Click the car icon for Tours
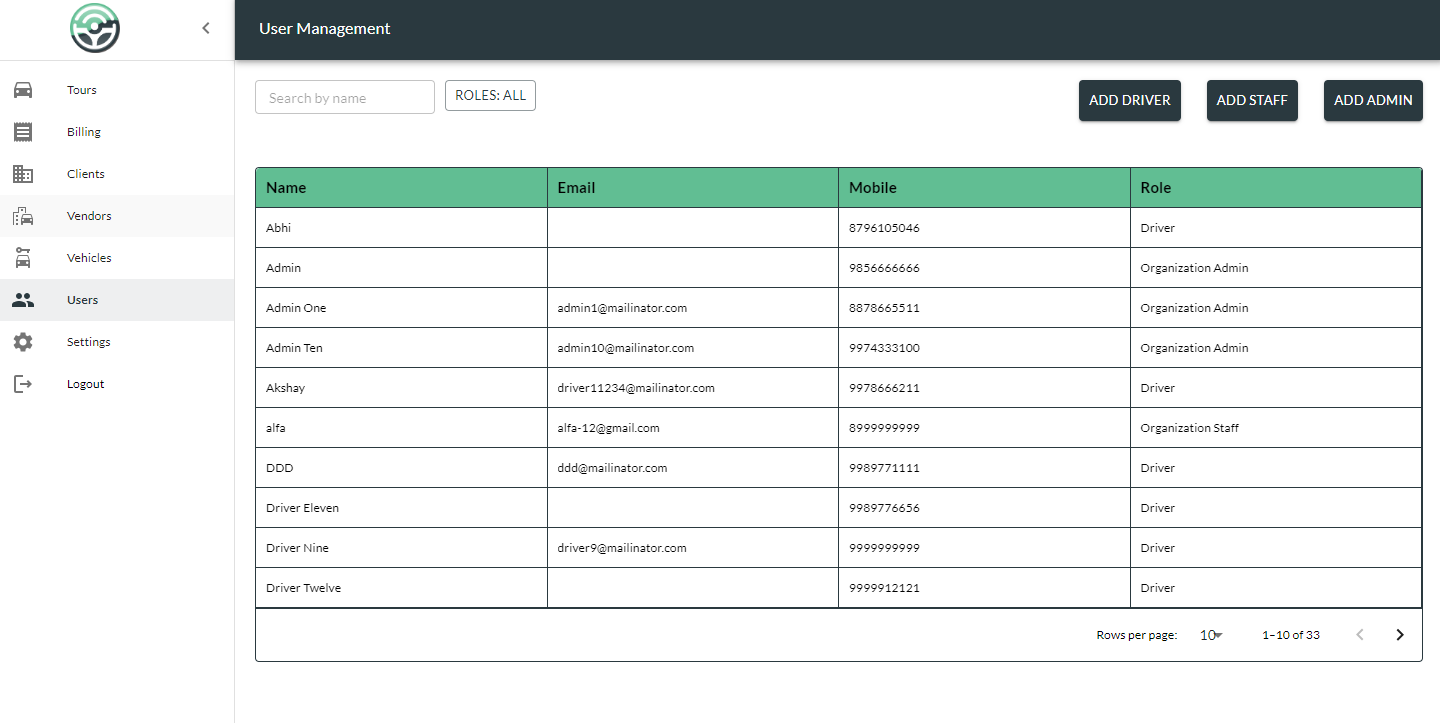1440x723 pixels. [23, 90]
